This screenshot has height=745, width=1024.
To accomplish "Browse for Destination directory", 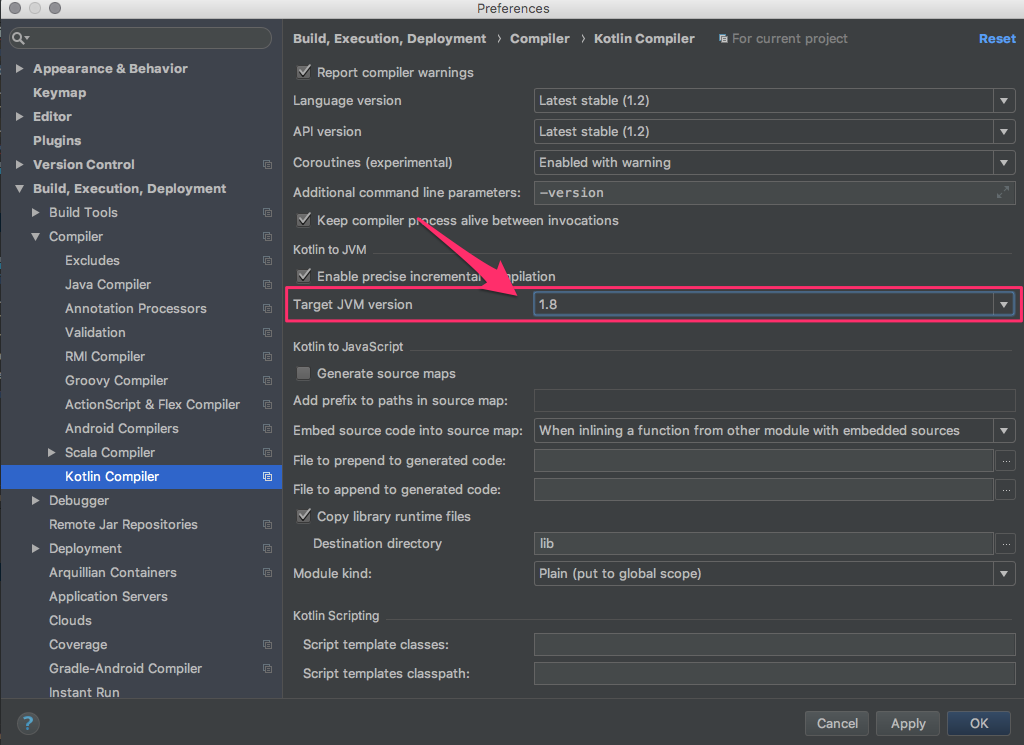I will [1006, 543].
